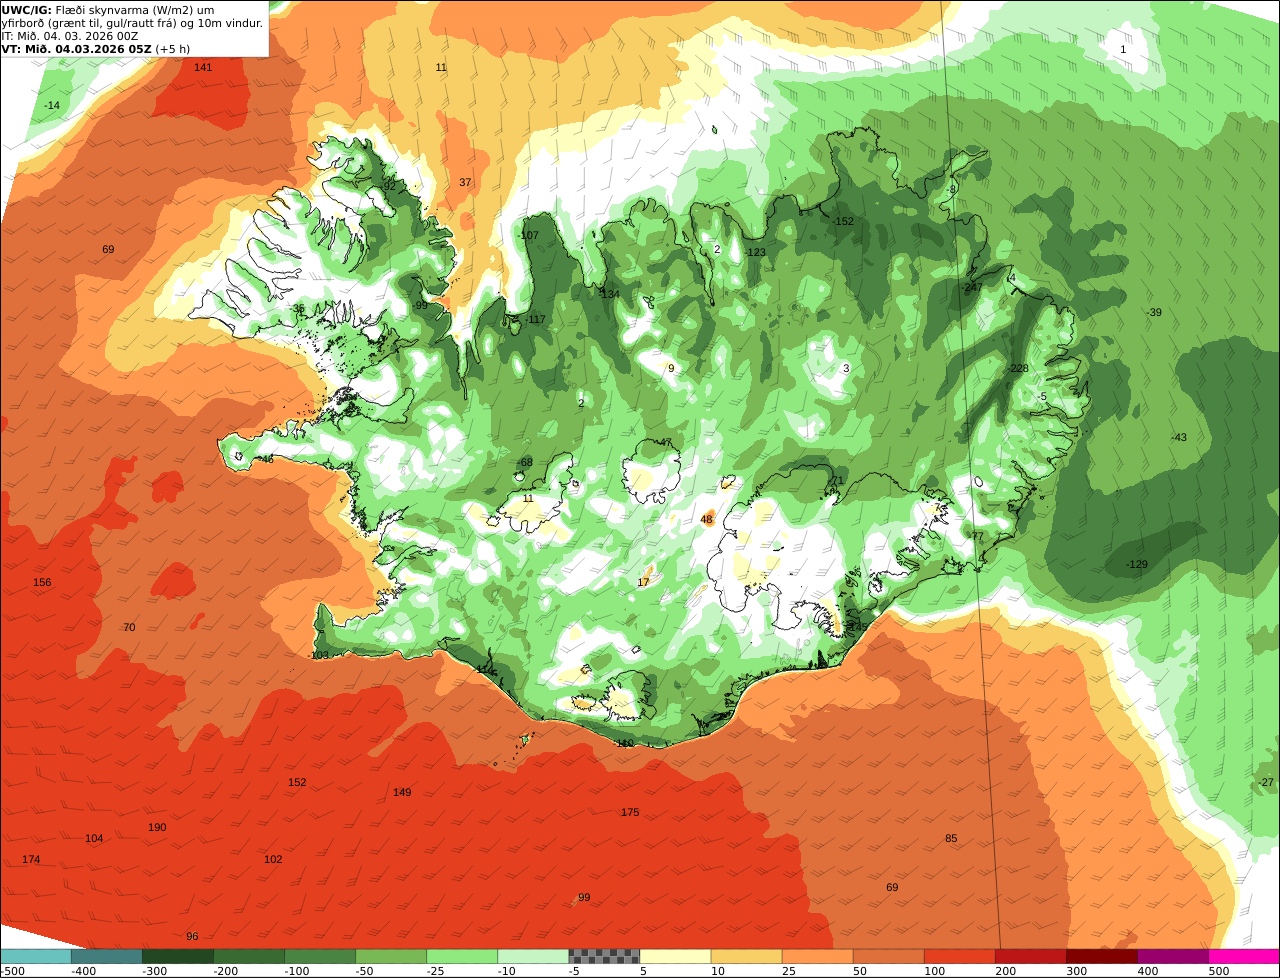The height and width of the screenshot is (978, 1280).
Task: Select the map value 149
Action: (x=402, y=792)
